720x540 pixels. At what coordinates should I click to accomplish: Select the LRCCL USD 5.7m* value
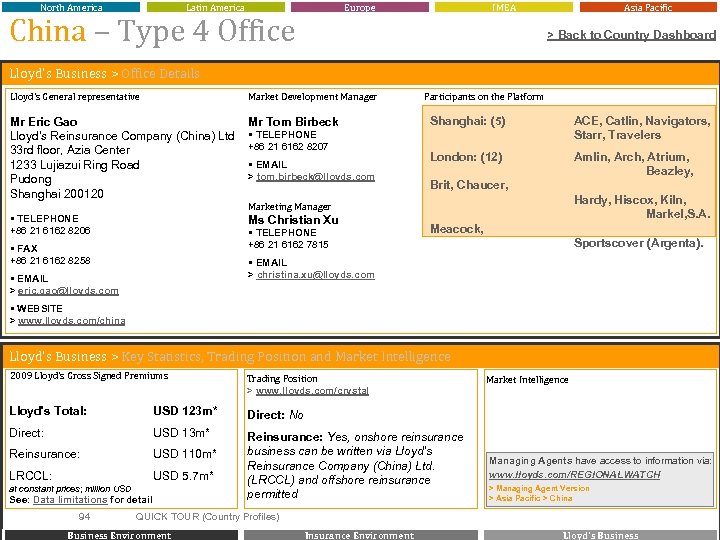click(183, 475)
